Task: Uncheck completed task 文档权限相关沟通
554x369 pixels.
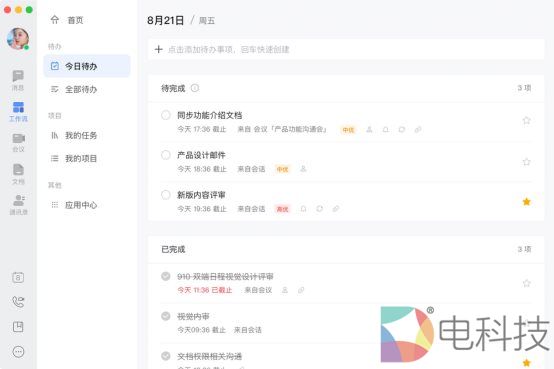Action: [166, 356]
